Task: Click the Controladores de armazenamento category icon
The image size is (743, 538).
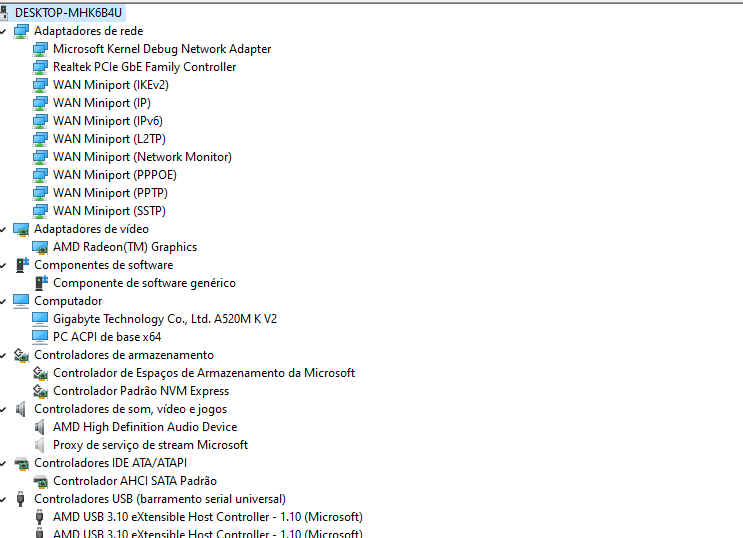Action: pos(21,355)
